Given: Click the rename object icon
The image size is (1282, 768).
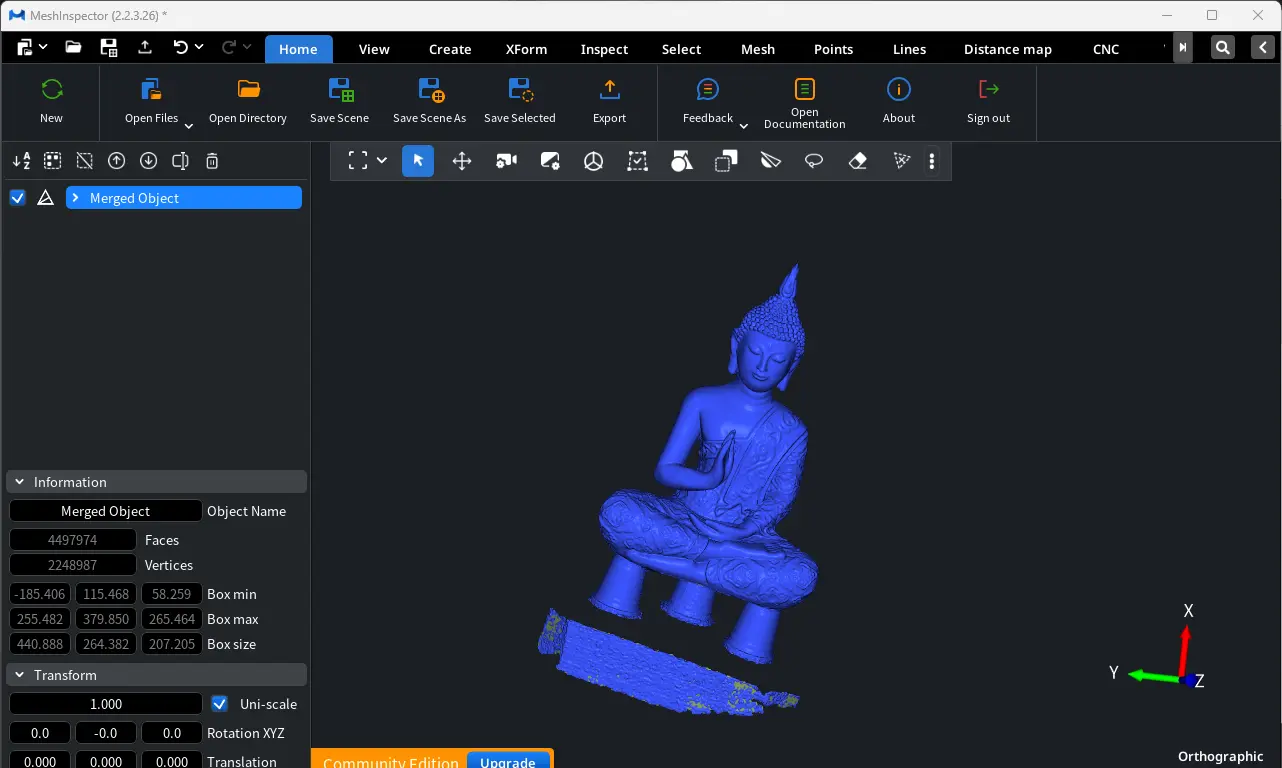Looking at the screenshot, I should point(181,161).
